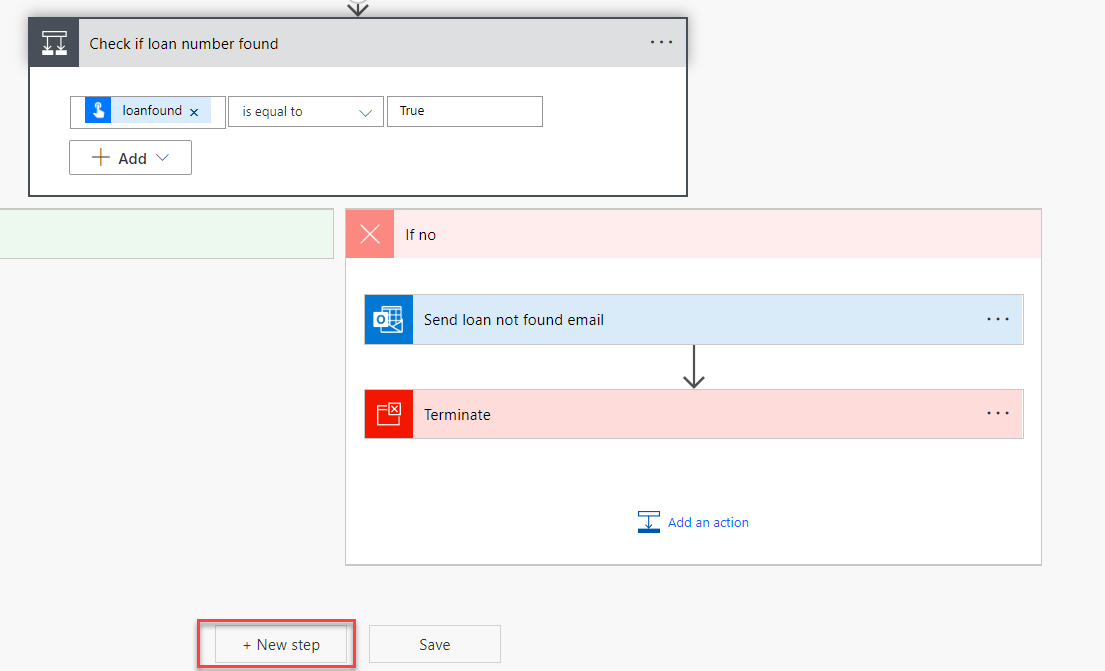Screen dimensions: 1105x671
Task: Save the flow with the Save button
Action: point(434,645)
